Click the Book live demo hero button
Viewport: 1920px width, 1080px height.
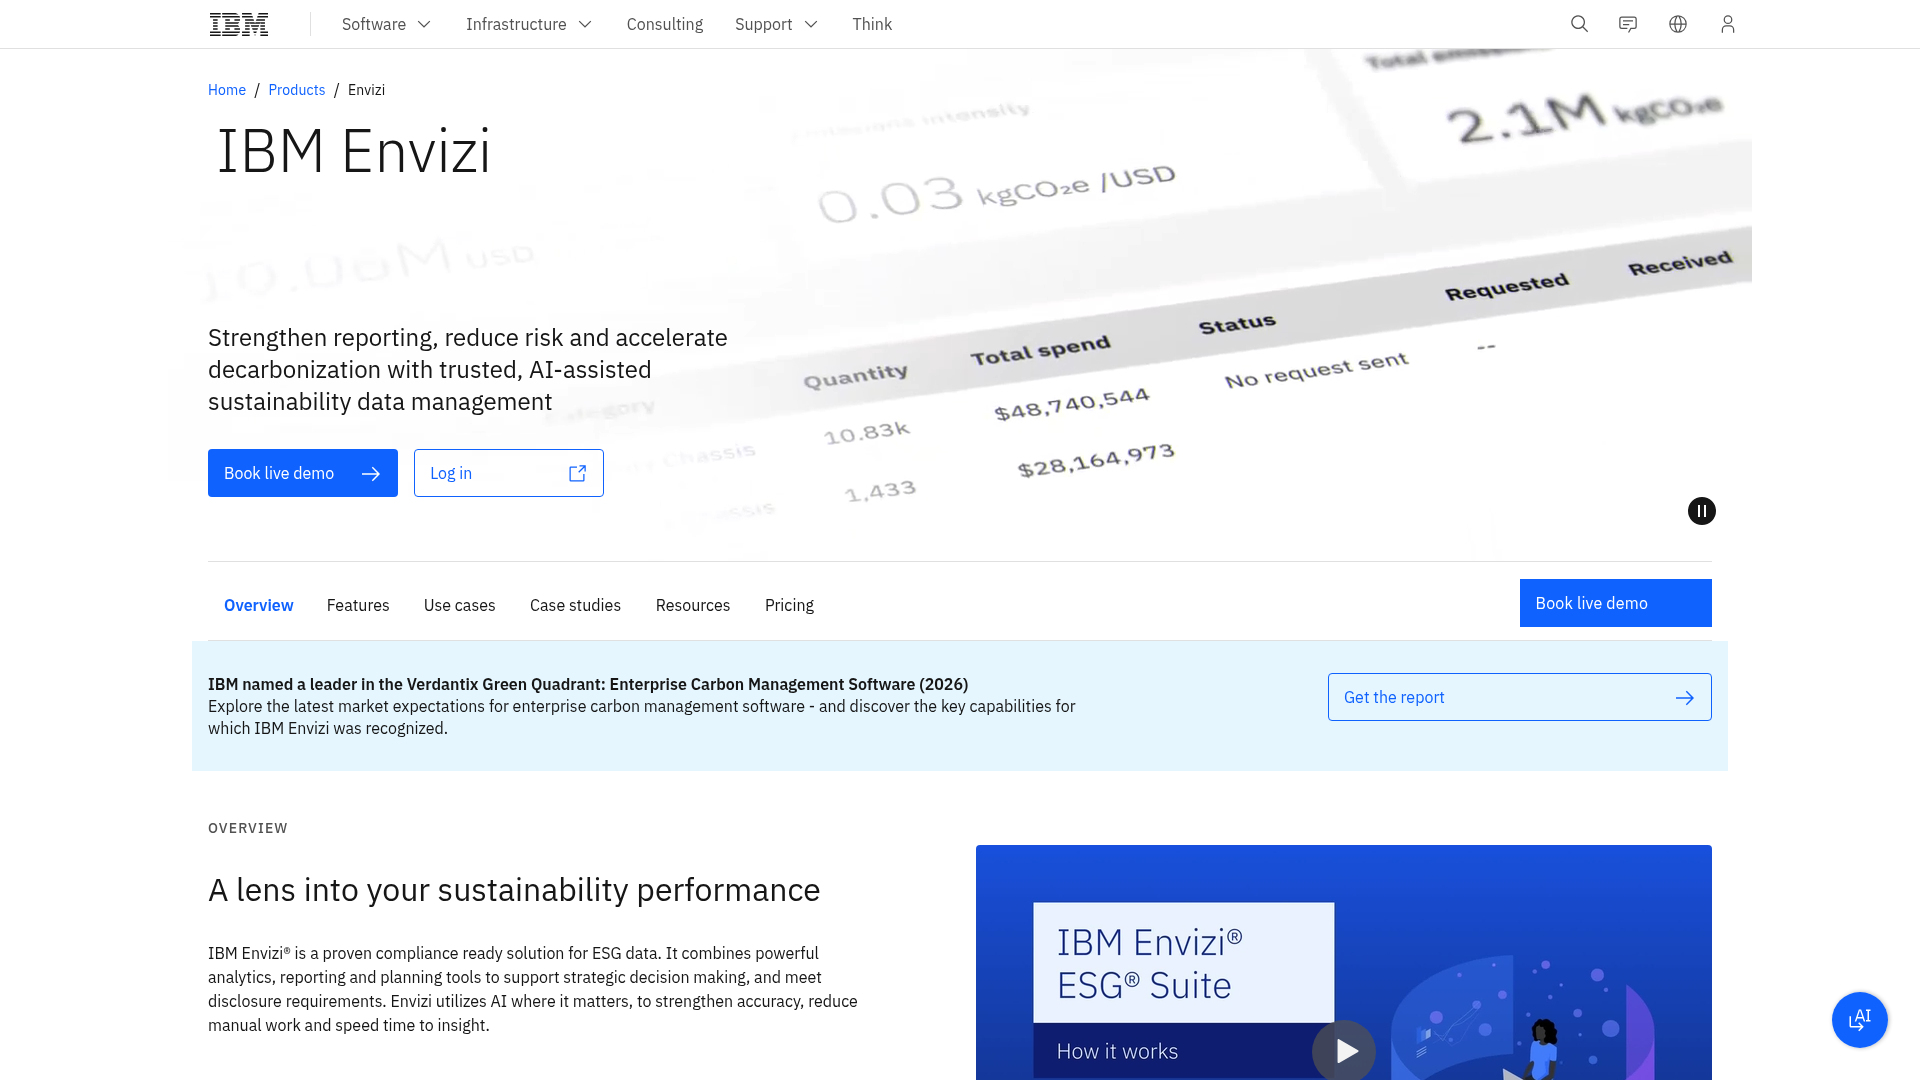click(303, 473)
